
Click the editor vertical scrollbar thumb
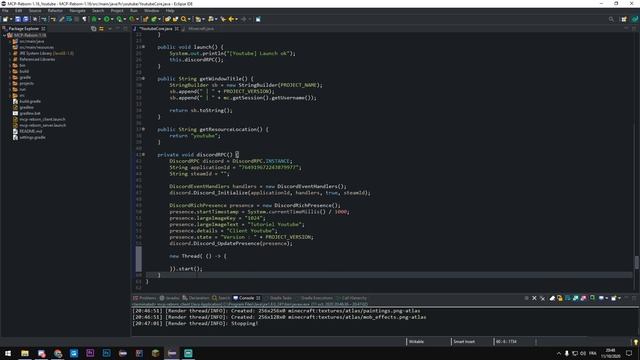tap(636, 262)
